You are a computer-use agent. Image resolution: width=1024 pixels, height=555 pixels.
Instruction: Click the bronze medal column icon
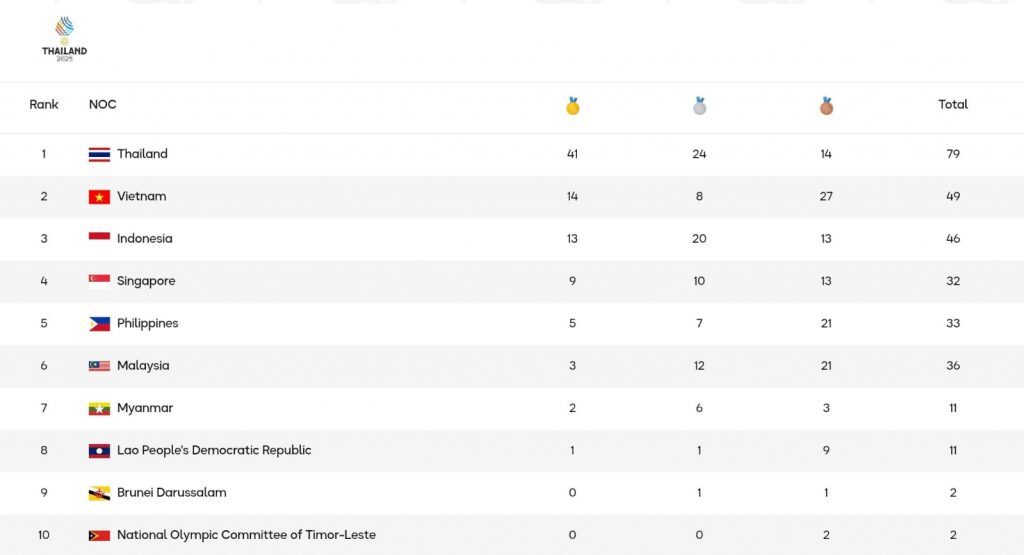pyautogui.click(x=826, y=106)
